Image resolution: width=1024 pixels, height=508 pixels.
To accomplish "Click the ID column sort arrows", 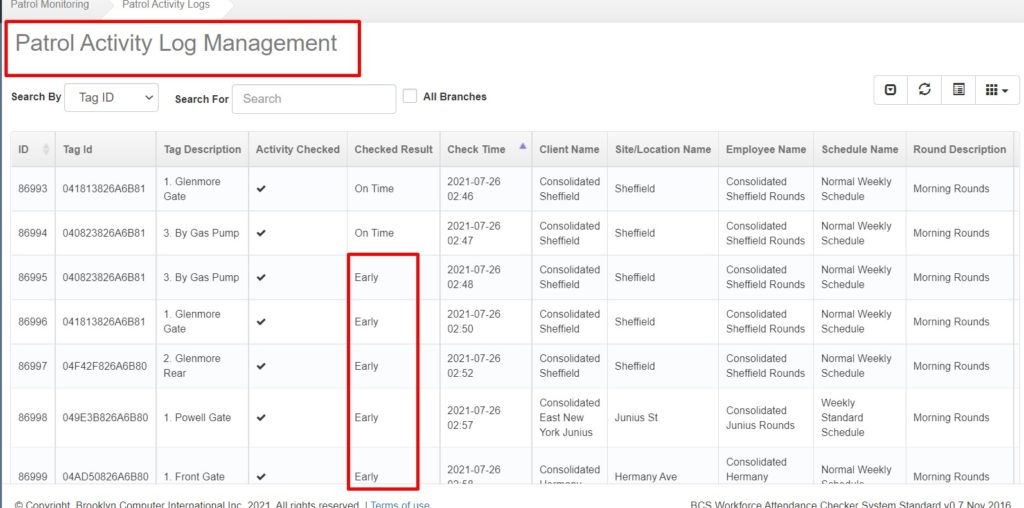I will point(46,150).
